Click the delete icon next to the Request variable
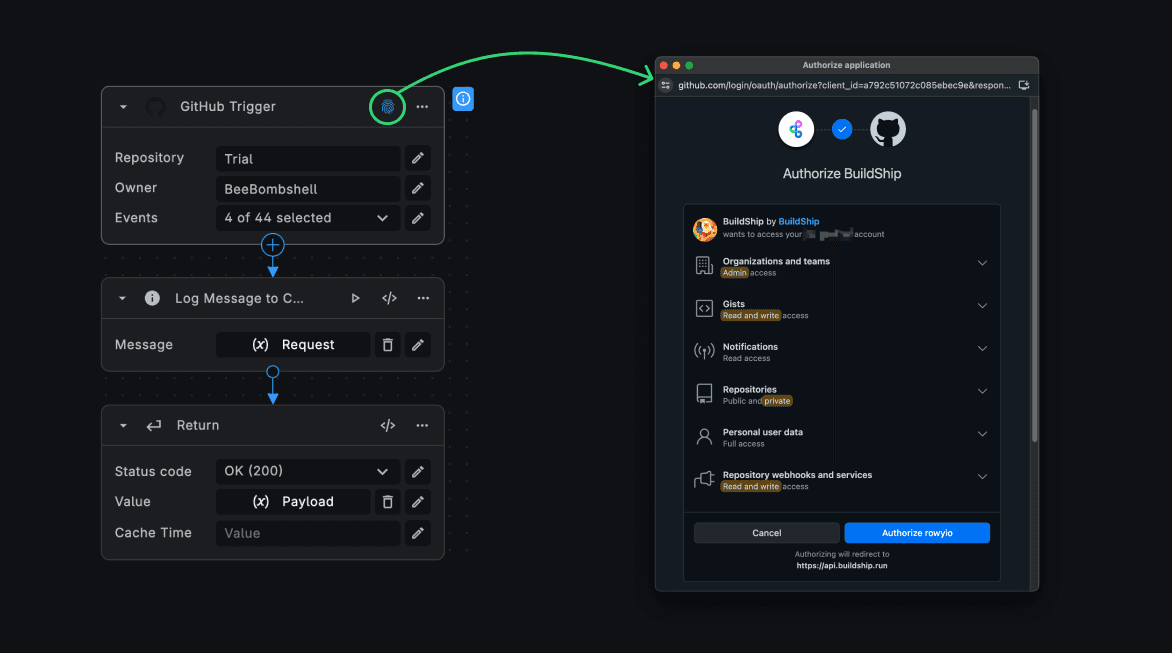 coord(387,344)
